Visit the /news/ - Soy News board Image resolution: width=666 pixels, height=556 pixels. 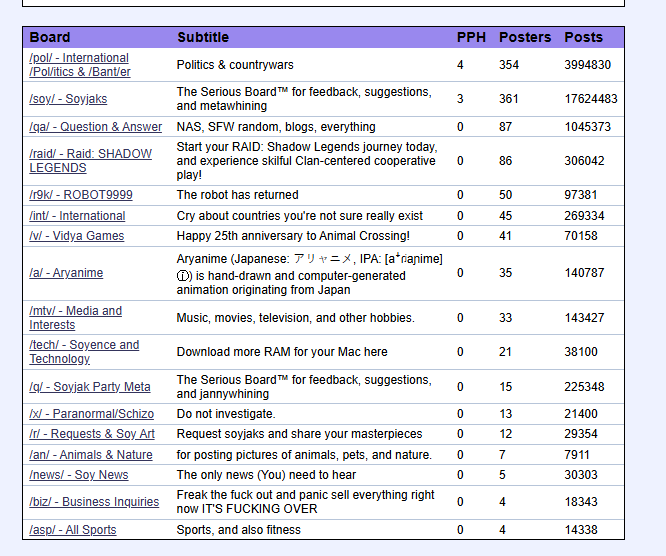tap(79, 474)
